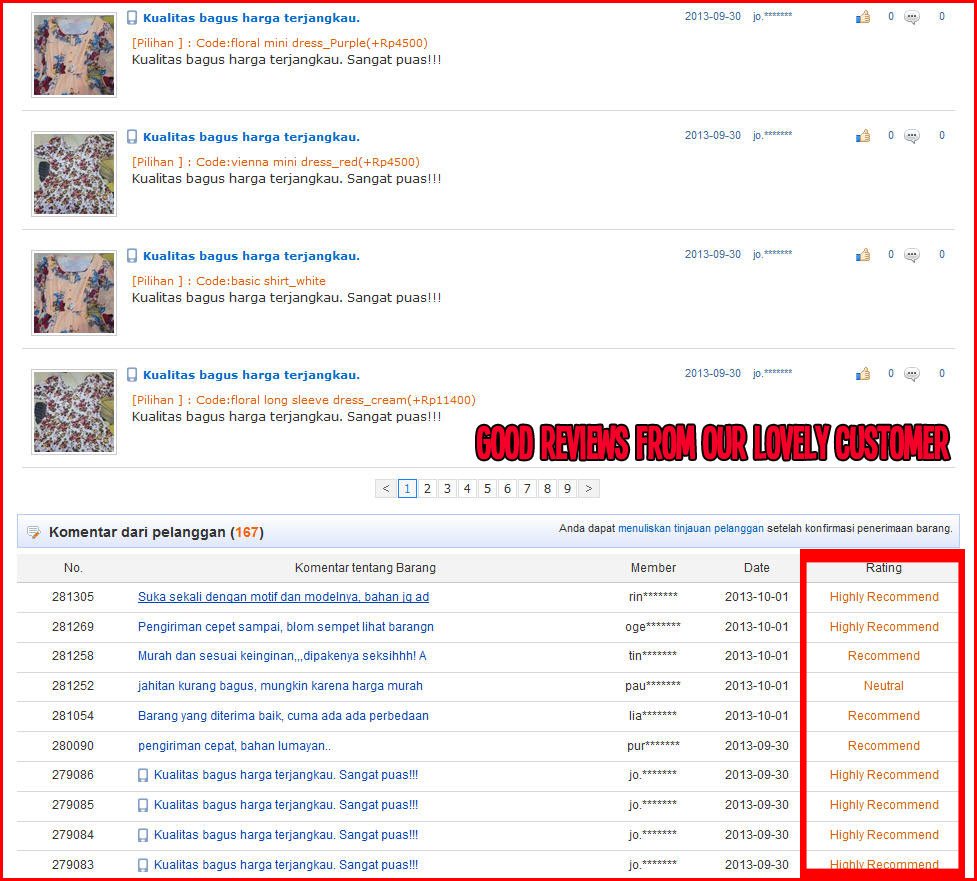
Task: Go to next review page arrow
Action: [589, 488]
